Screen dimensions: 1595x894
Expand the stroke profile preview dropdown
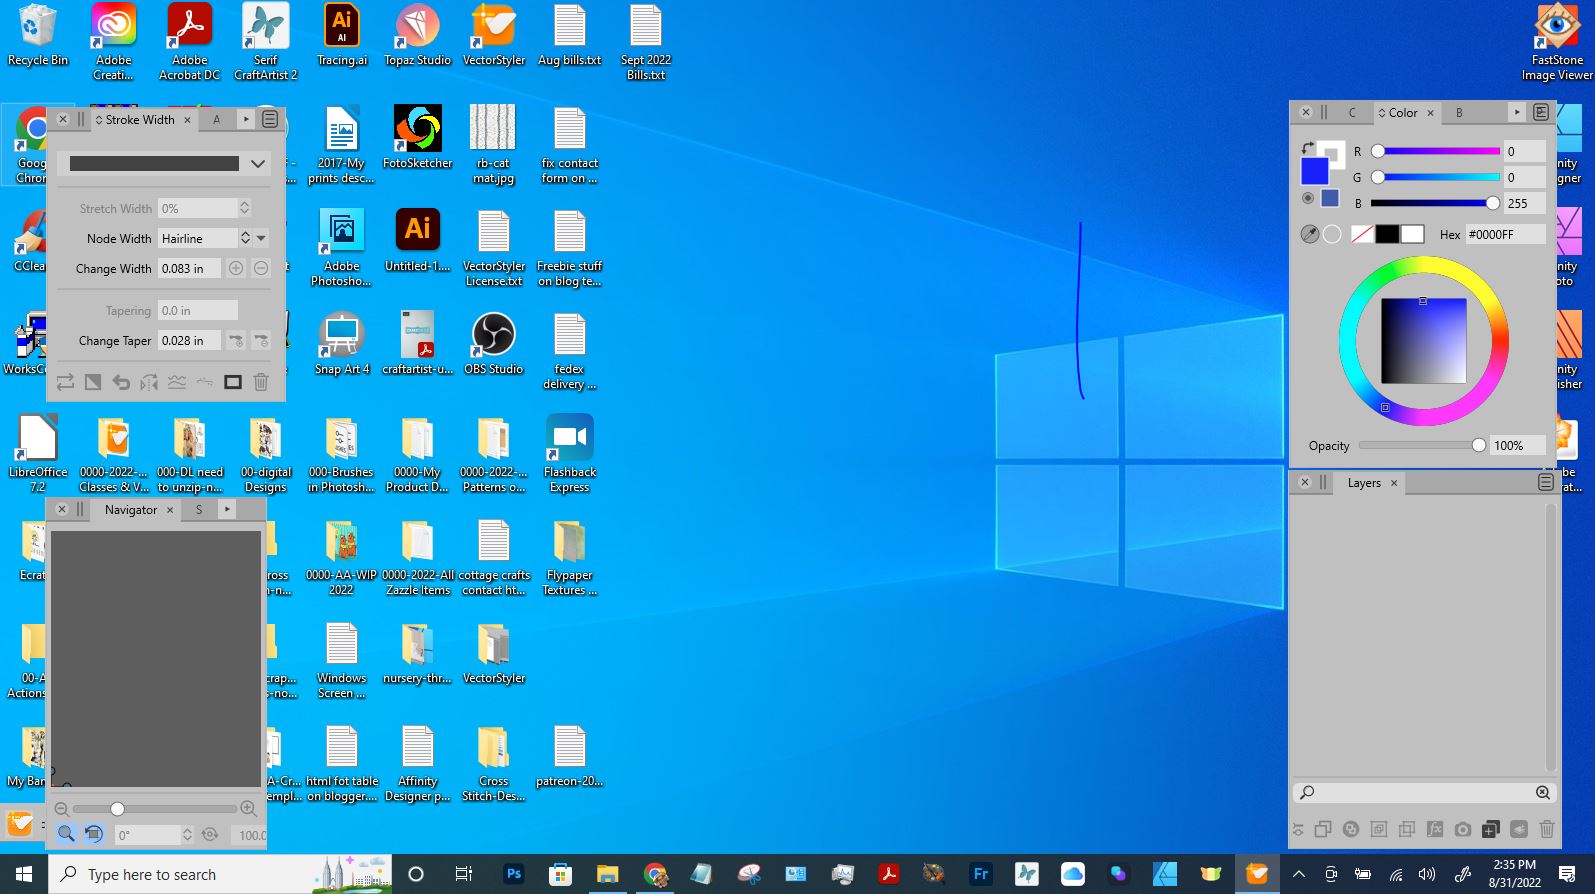click(x=258, y=164)
